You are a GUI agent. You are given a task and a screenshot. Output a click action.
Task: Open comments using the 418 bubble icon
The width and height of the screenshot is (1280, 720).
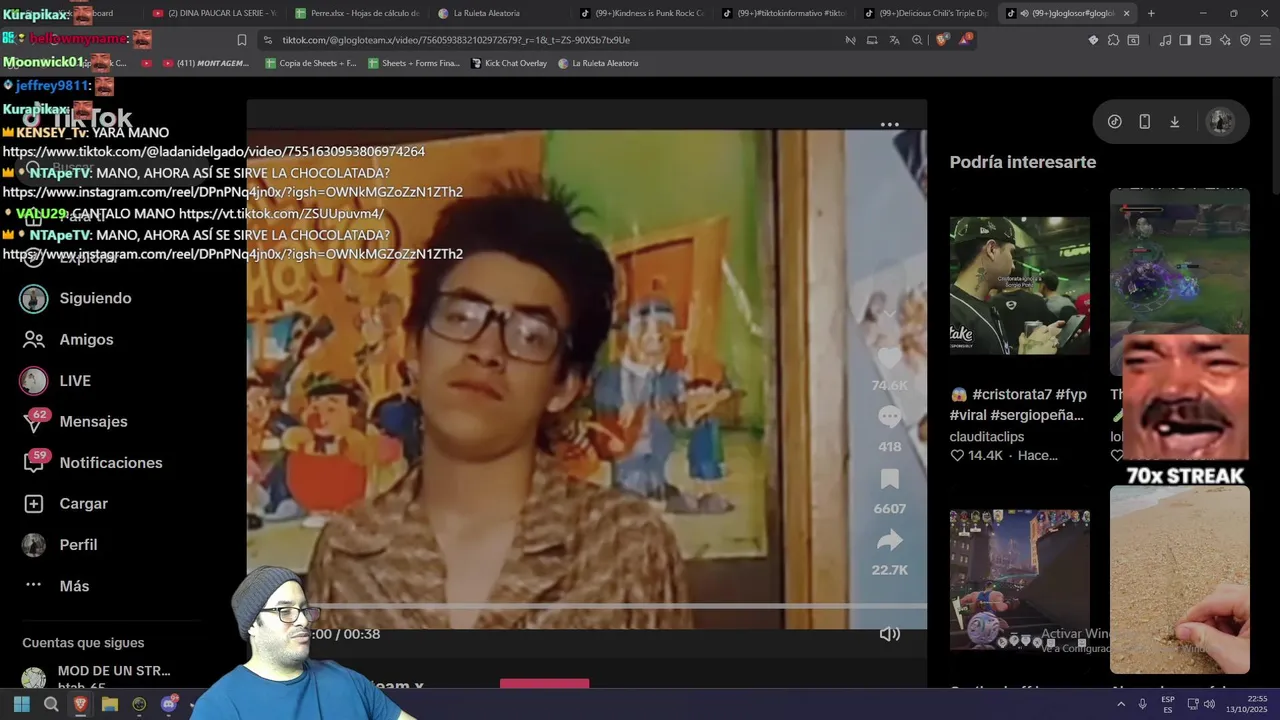tap(889, 417)
